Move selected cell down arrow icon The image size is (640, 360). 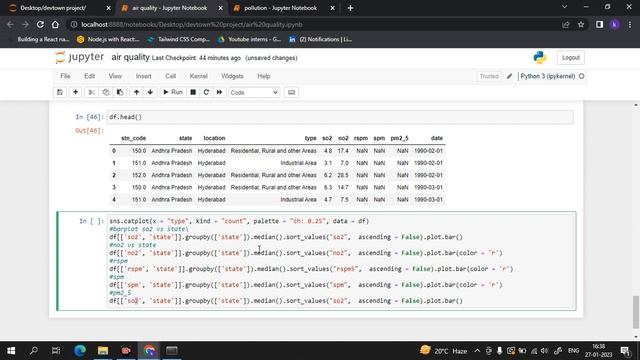click(151, 92)
